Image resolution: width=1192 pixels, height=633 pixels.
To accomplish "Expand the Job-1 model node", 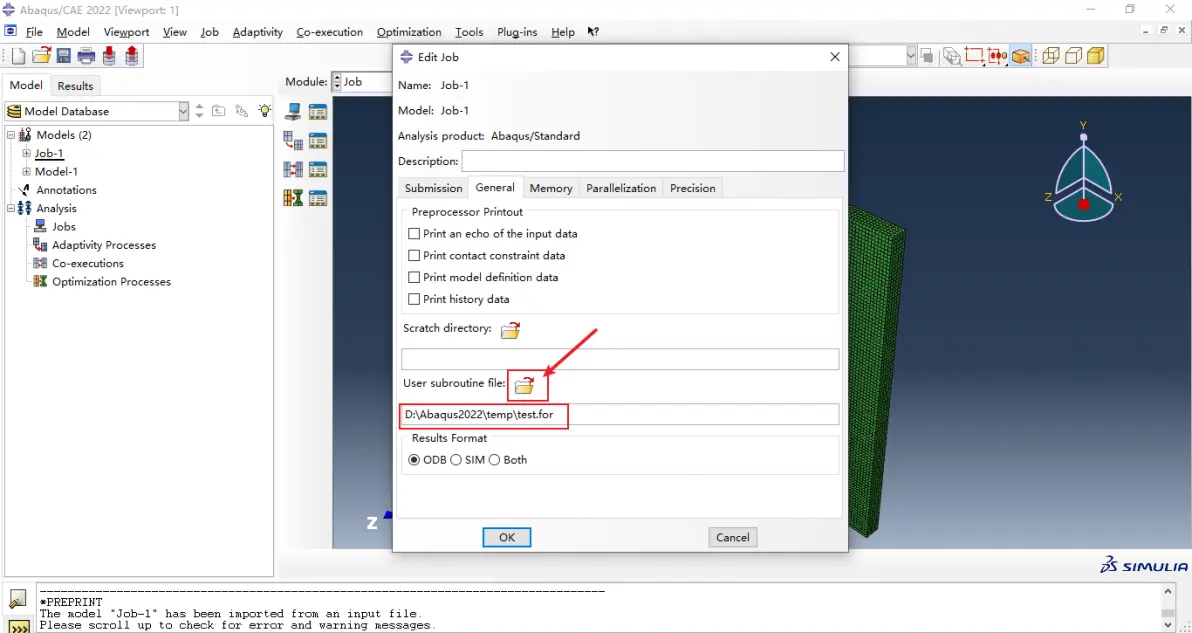I will pos(27,154).
